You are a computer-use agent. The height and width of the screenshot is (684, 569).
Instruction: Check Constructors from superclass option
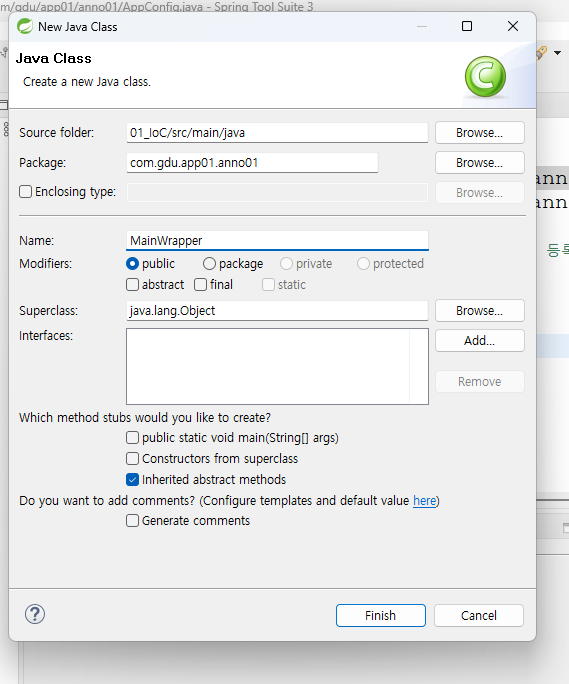pyautogui.click(x=132, y=458)
